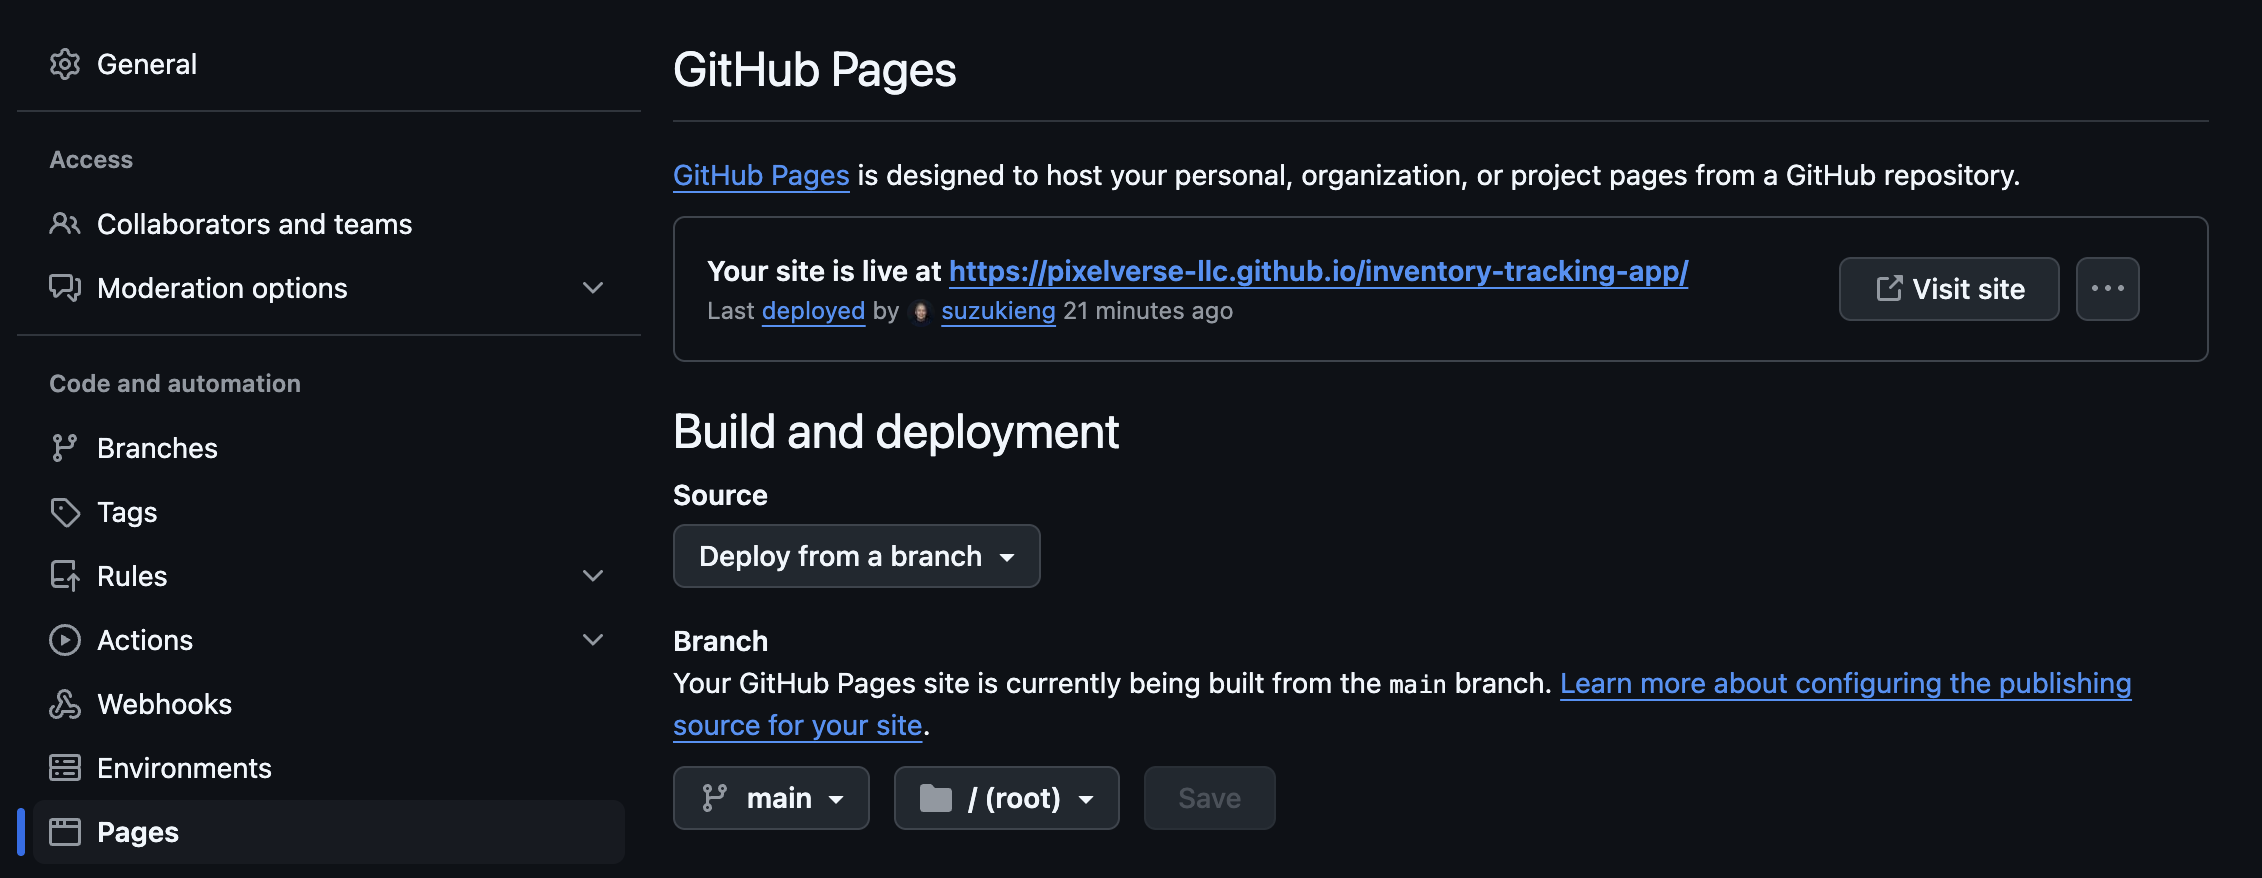Click the Rules icon in sidebar
This screenshot has width=2262, height=878.
[65, 576]
